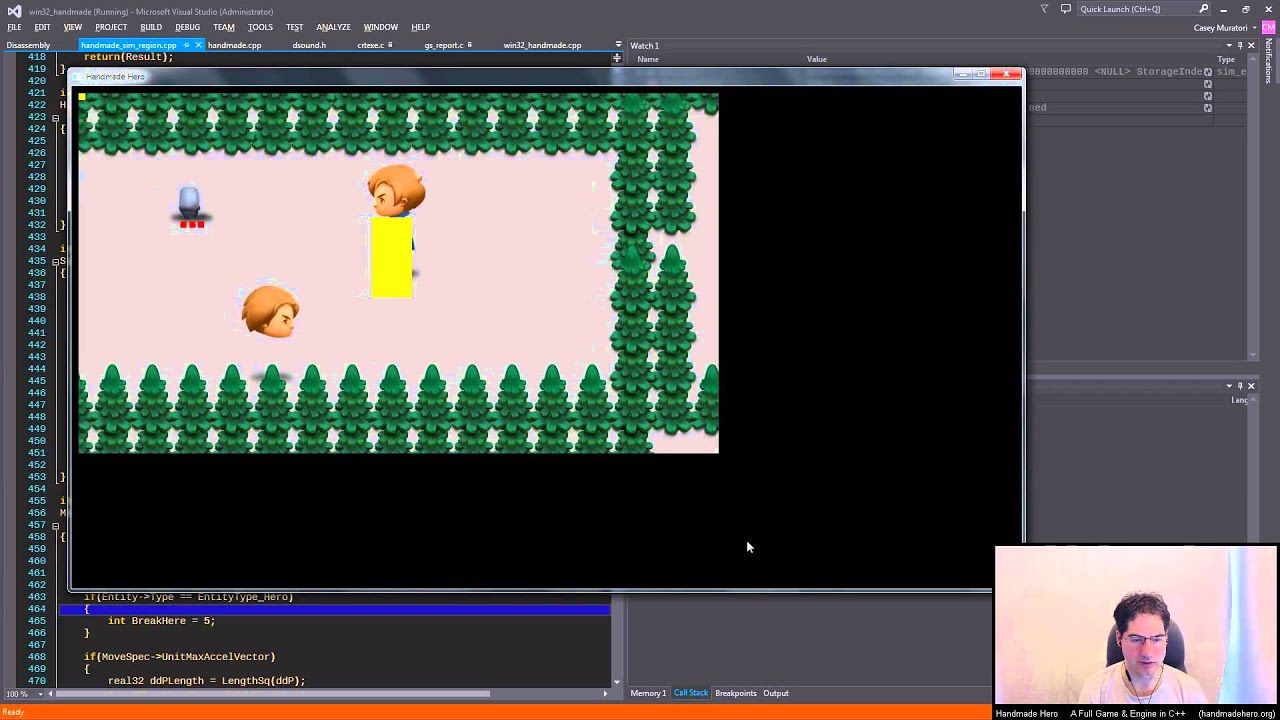Pin the handmade_sim_region.cpp tab
This screenshot has height=720, width=1280.
coord(186,45)
